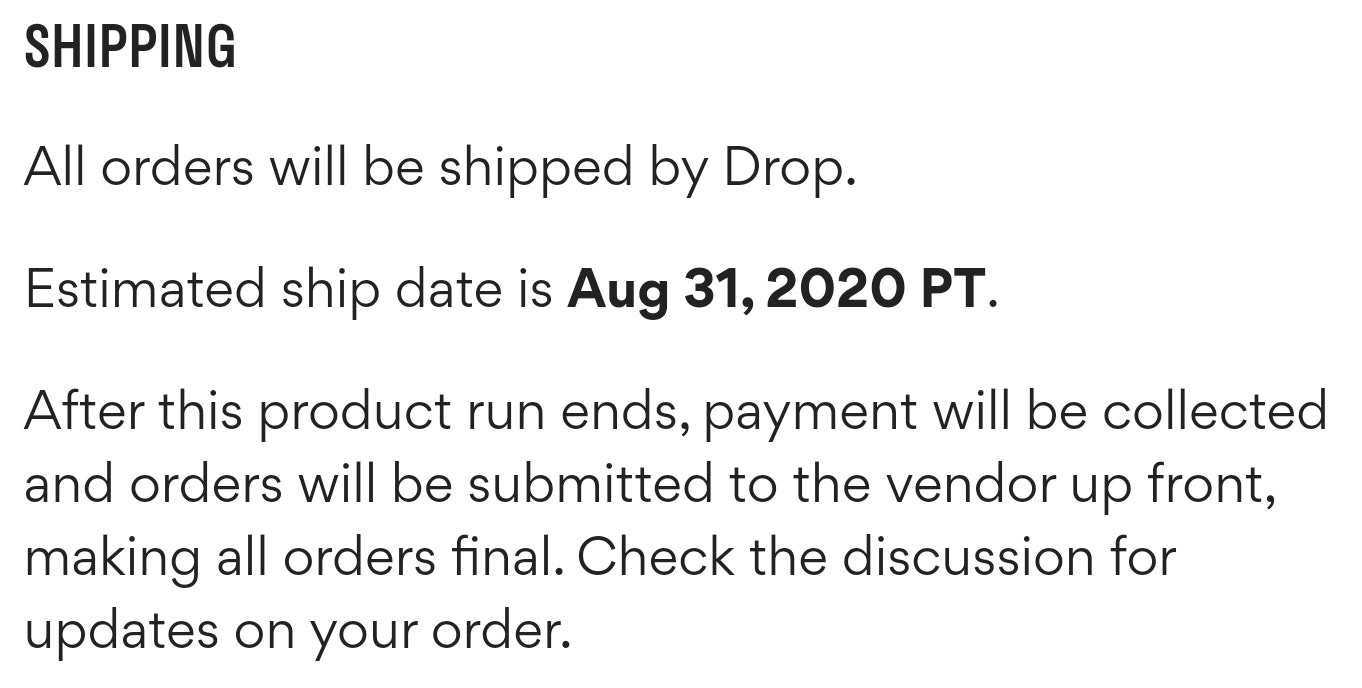Click the bold "Aug" month text
Screen dimensions: 1362x688
(620, 290)
